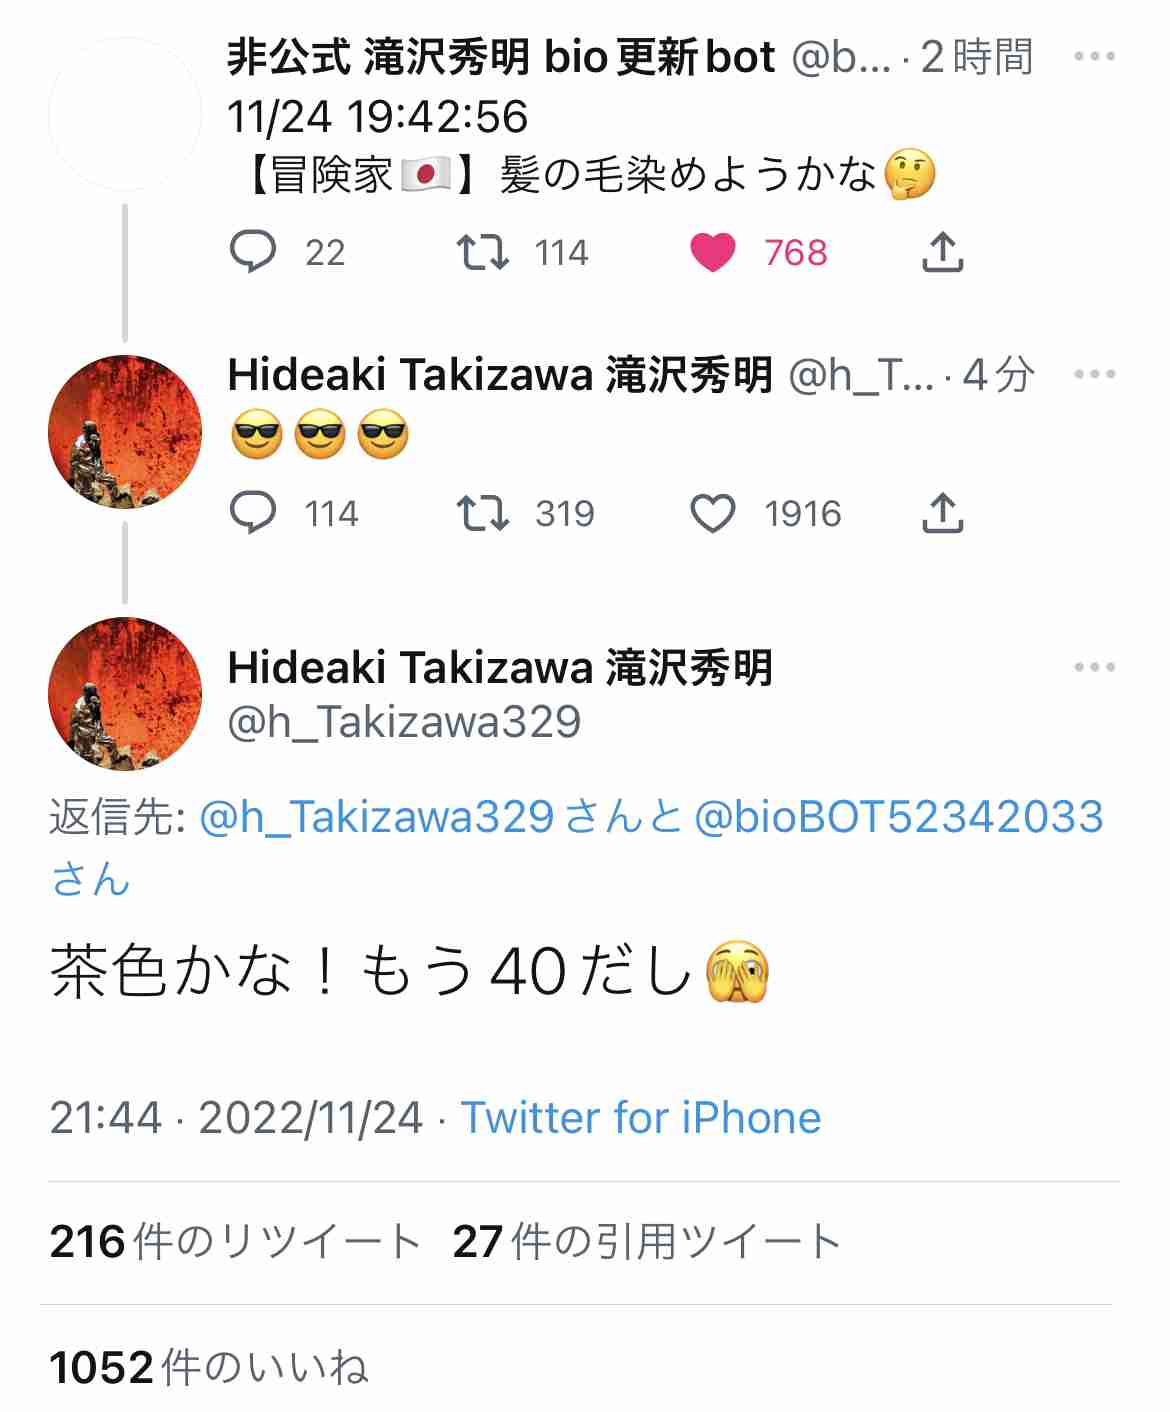Screen dimensions: 1170x1412
Task: View the 216 件のリツイート list
Action: pos(235,1241)
